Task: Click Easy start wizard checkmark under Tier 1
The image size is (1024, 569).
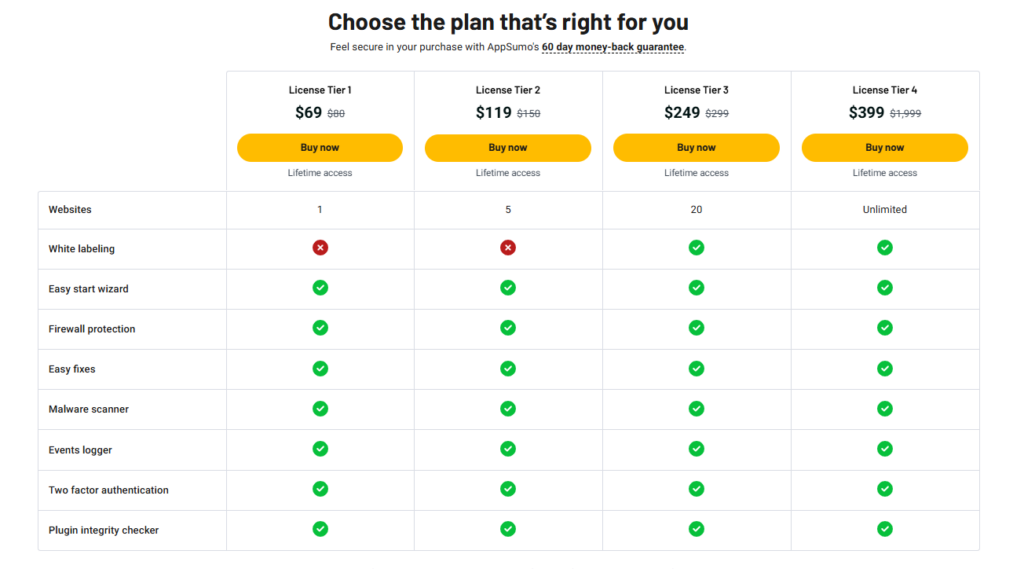Action: pyautogui.click(x=320, y=287)
